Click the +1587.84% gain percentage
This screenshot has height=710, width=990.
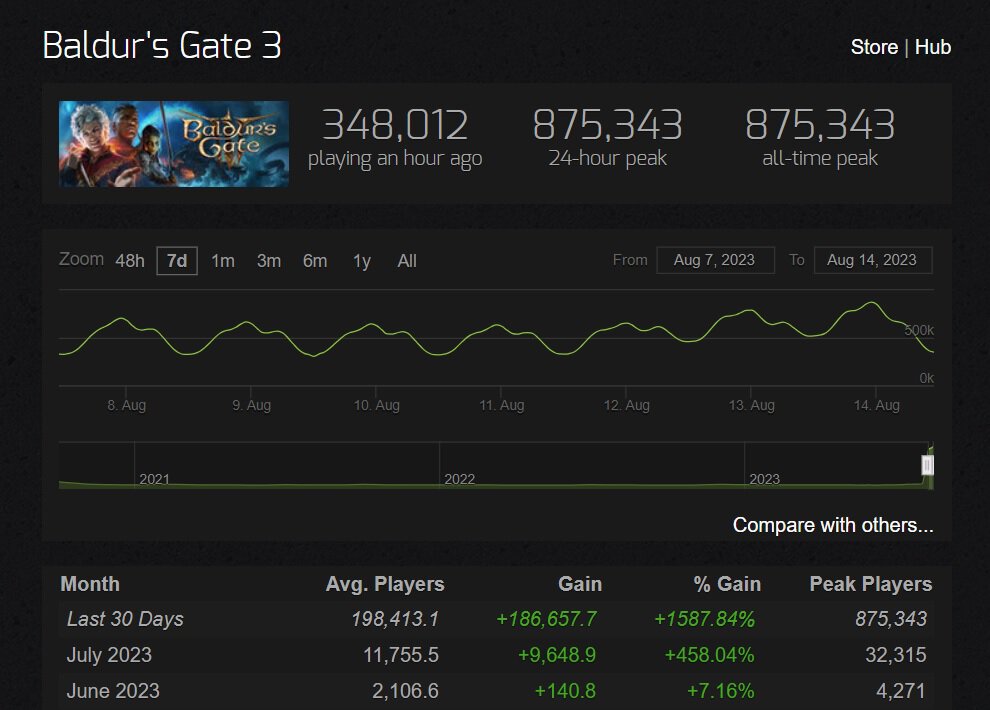coord(704,619)
